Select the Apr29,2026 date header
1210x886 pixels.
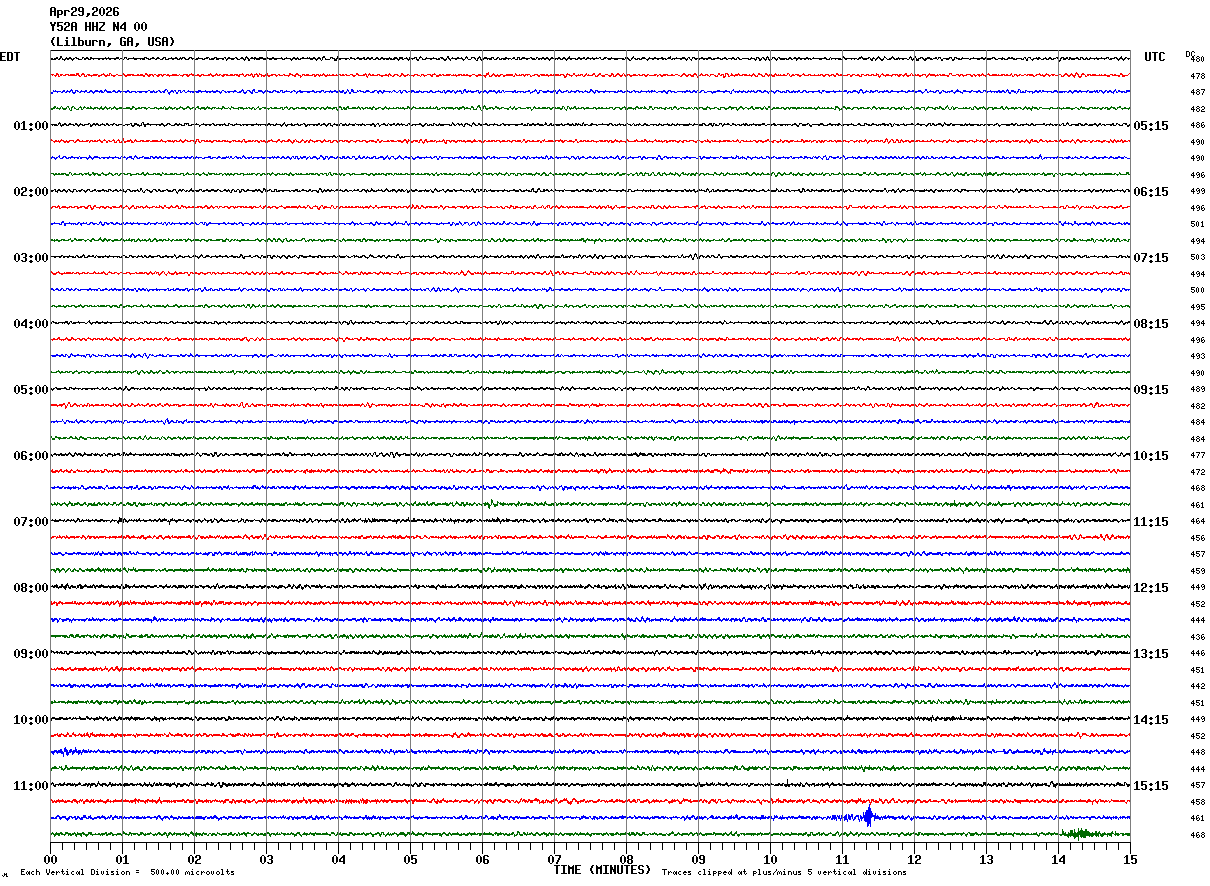coord(84,12)
